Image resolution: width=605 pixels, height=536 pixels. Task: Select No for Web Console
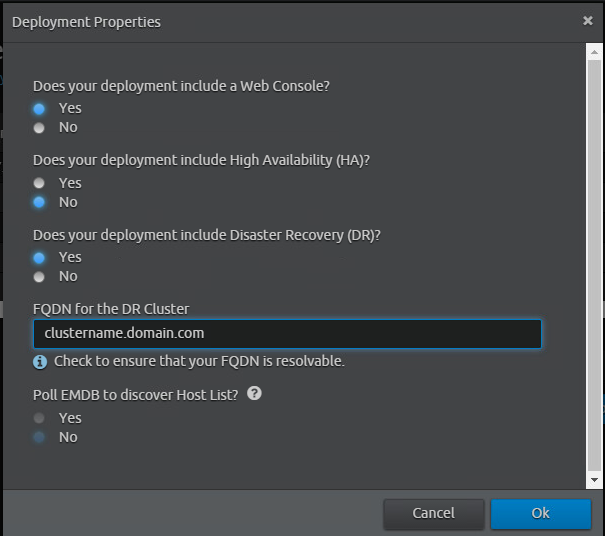coord(39,127)
